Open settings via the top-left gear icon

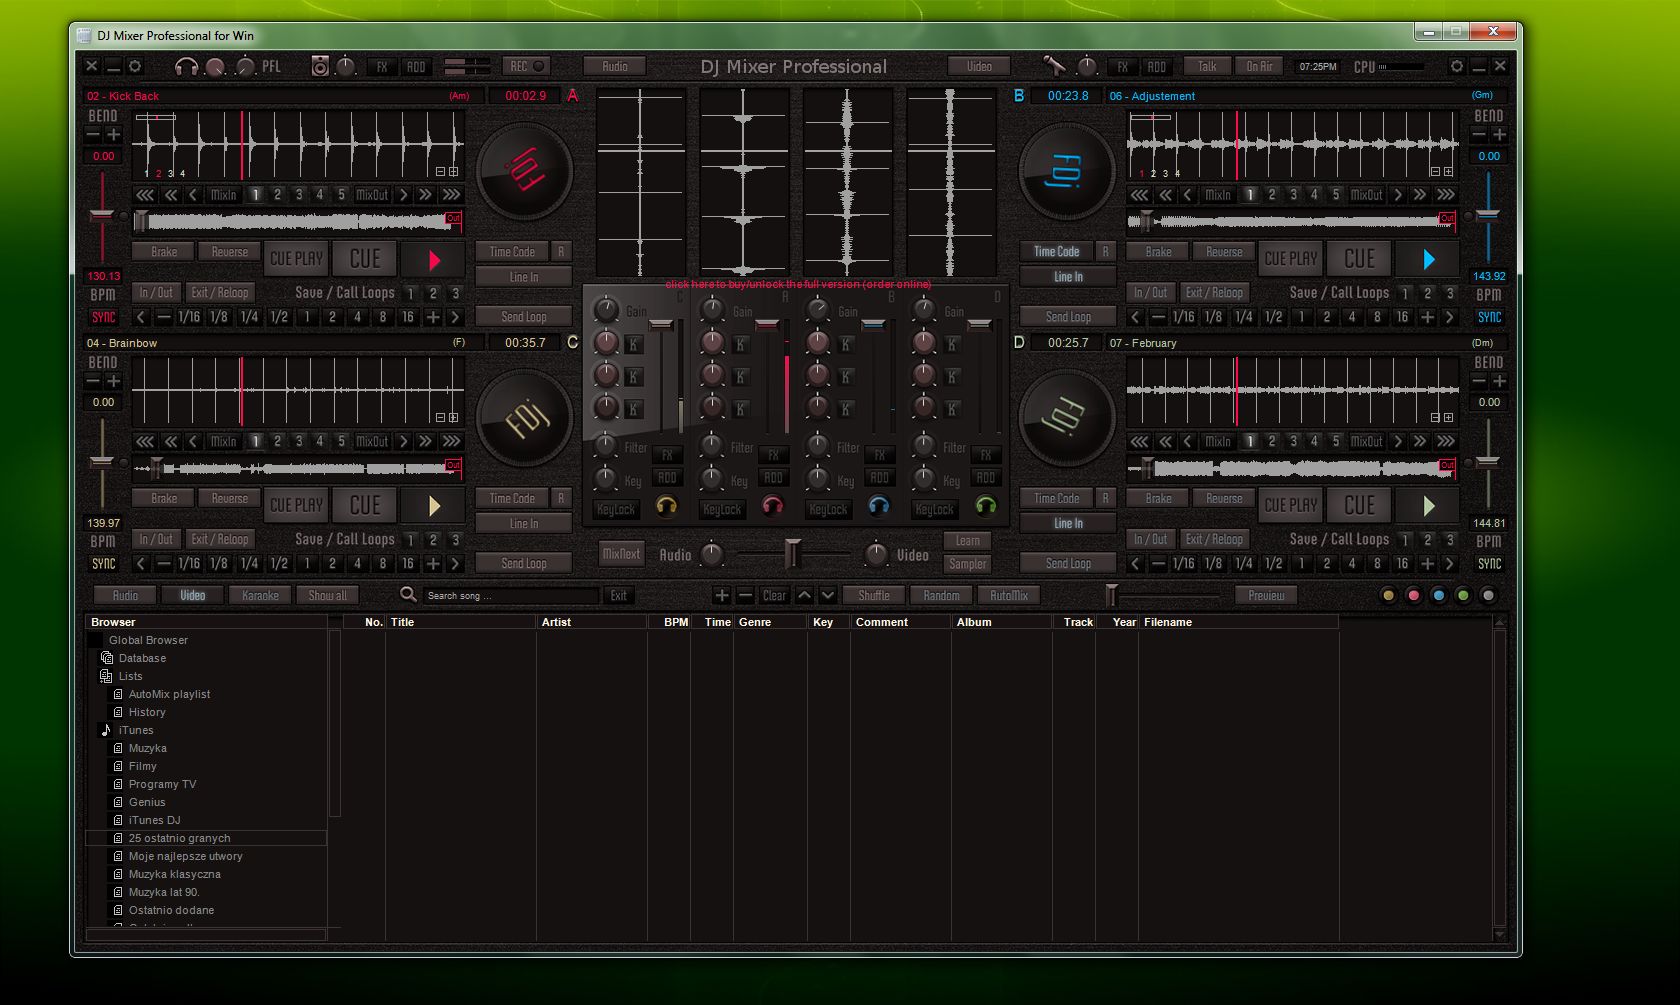click(135, 67)
